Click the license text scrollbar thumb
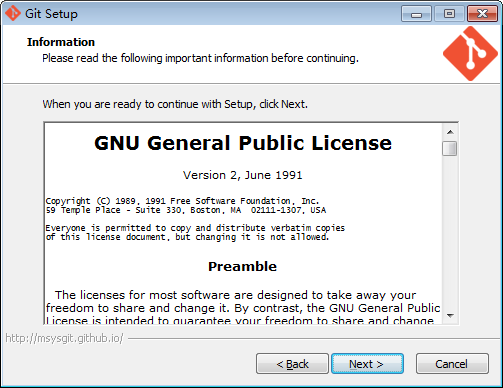Screen dimensions: 503x388 tap(450, 148)
